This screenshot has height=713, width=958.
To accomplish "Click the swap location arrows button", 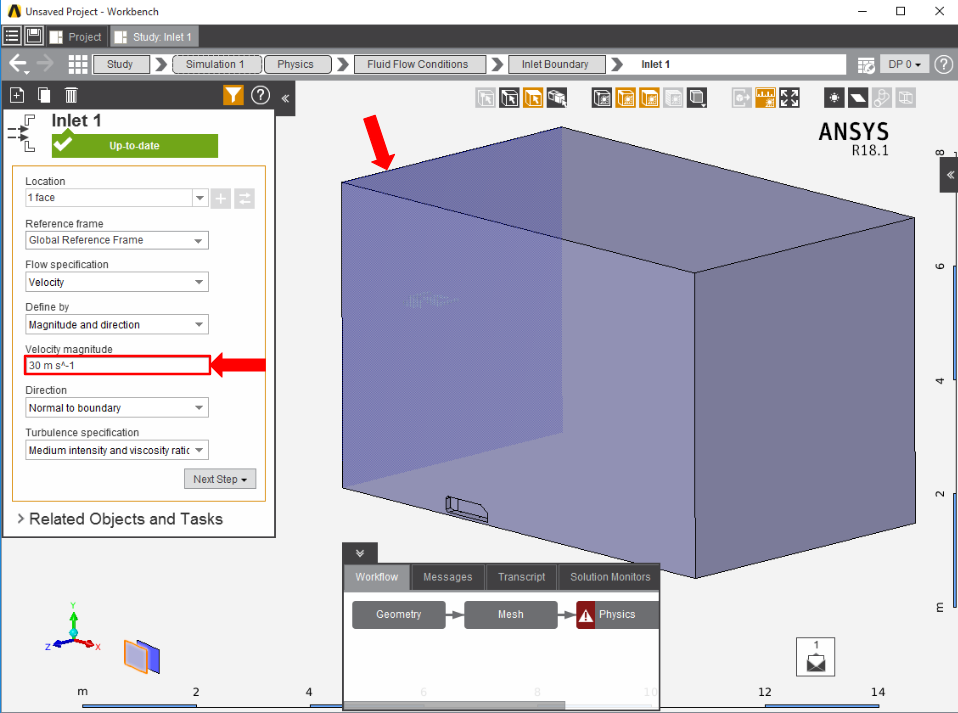I will (244, 198).
